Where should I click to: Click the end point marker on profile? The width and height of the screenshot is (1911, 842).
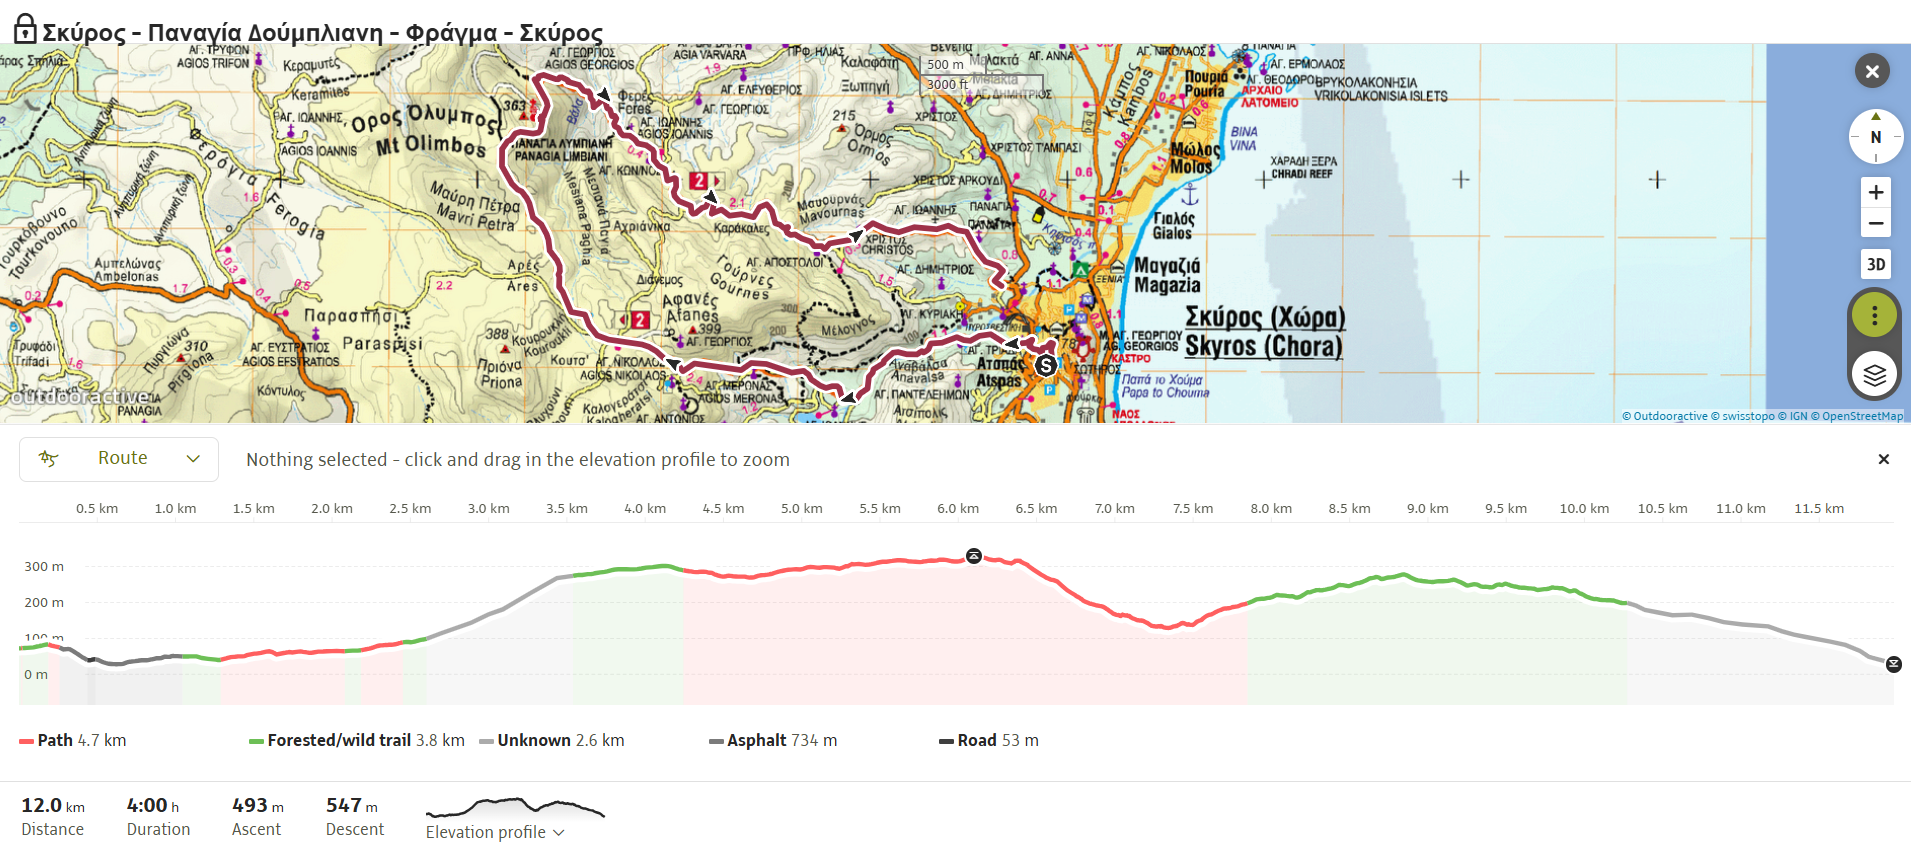pyautogui.click(x=1893, y=664)
